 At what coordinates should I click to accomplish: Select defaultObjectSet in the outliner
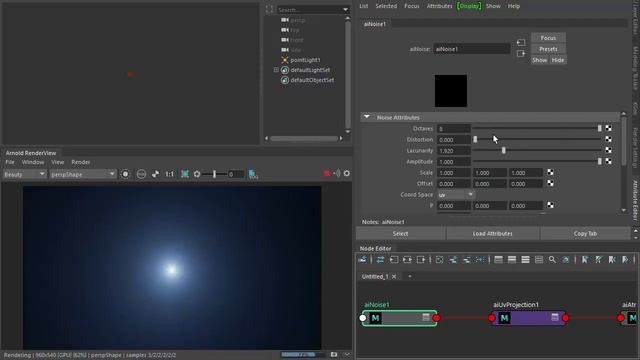[312, 80]
